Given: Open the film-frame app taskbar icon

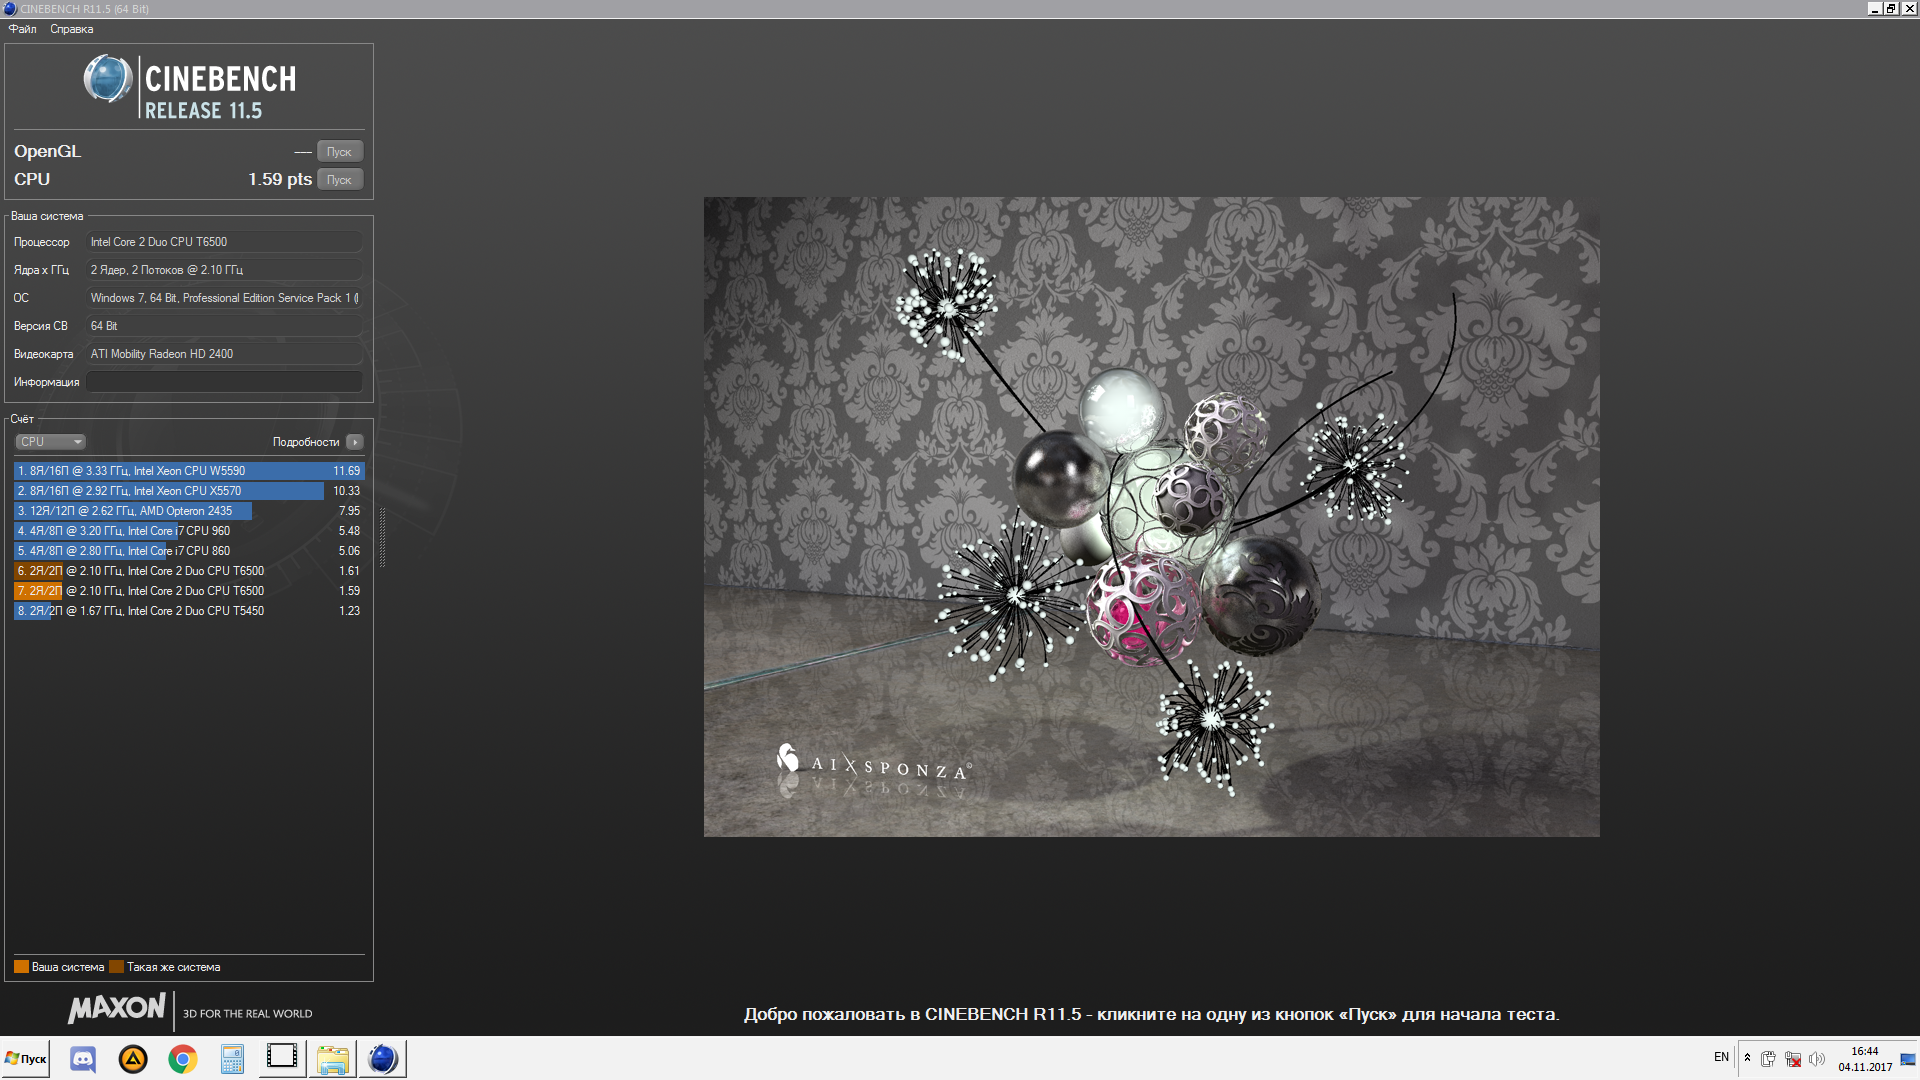Looking at the screenshot, I should 282,1058.
